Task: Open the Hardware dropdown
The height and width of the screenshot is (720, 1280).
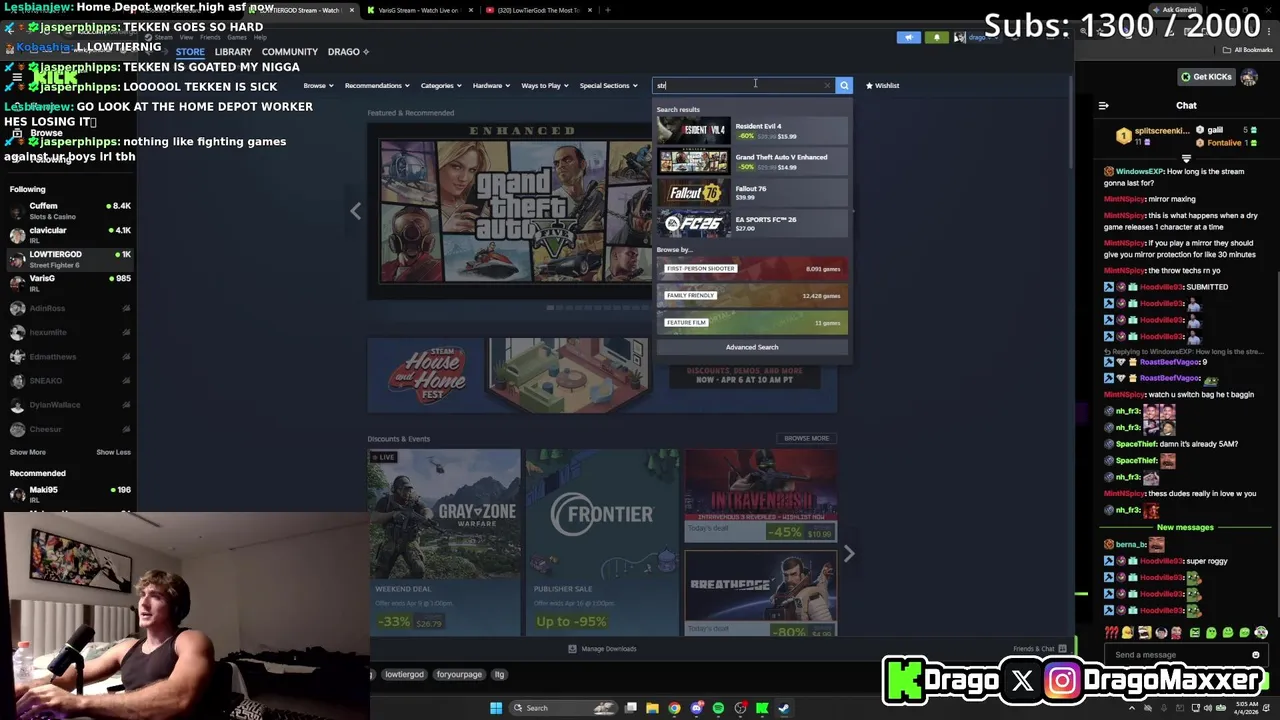Action: 491,85
